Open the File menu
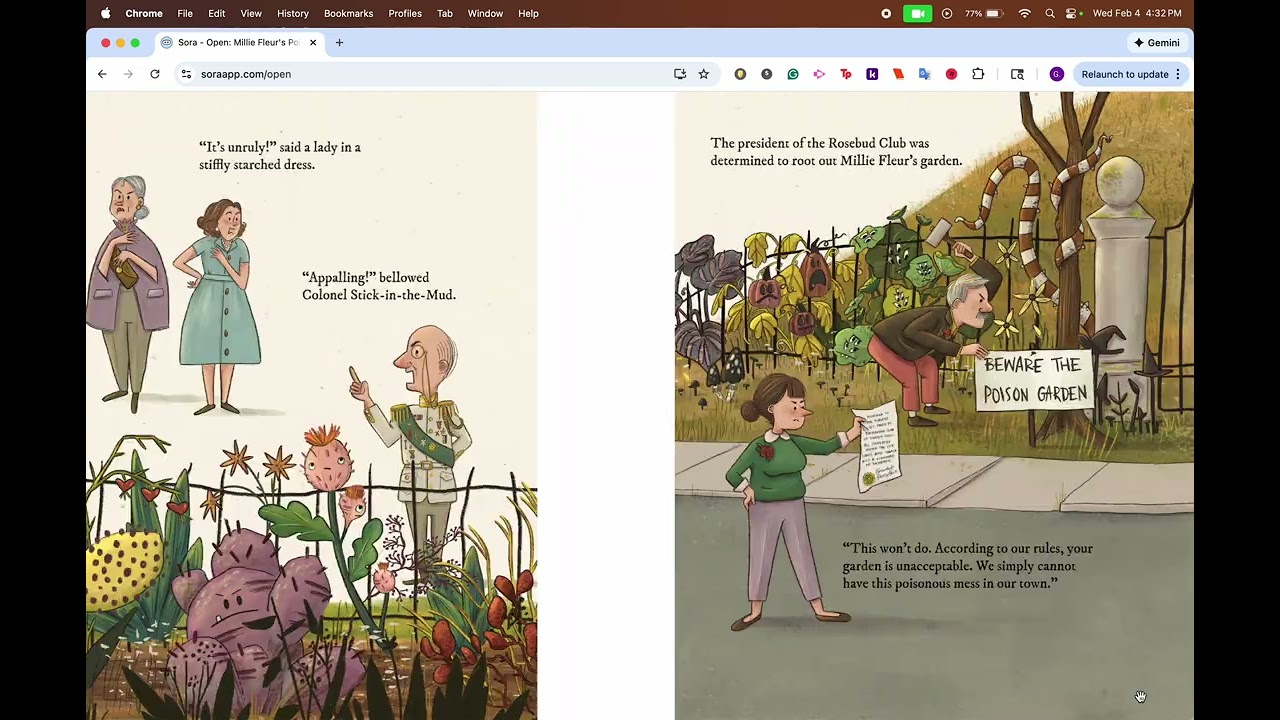 185,14
